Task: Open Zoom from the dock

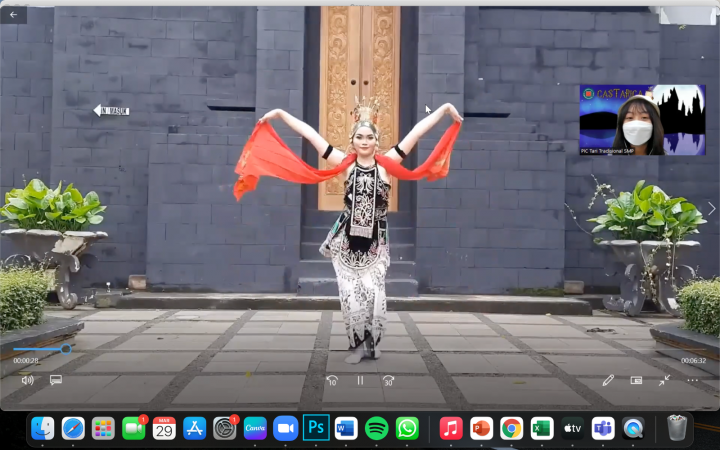Action: click(286, 428)
